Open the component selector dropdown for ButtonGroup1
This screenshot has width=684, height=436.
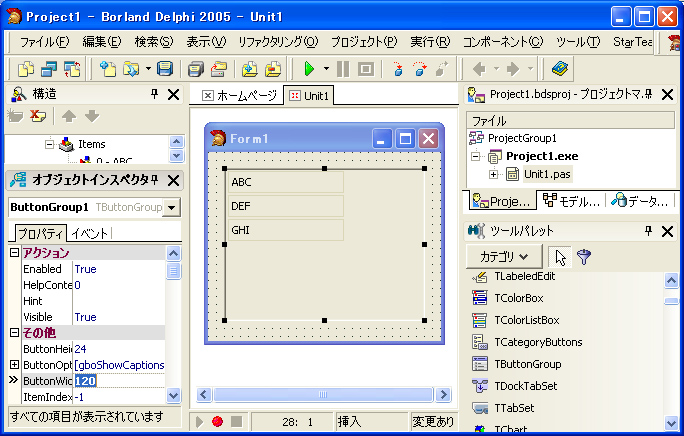(x=172, y=207)
